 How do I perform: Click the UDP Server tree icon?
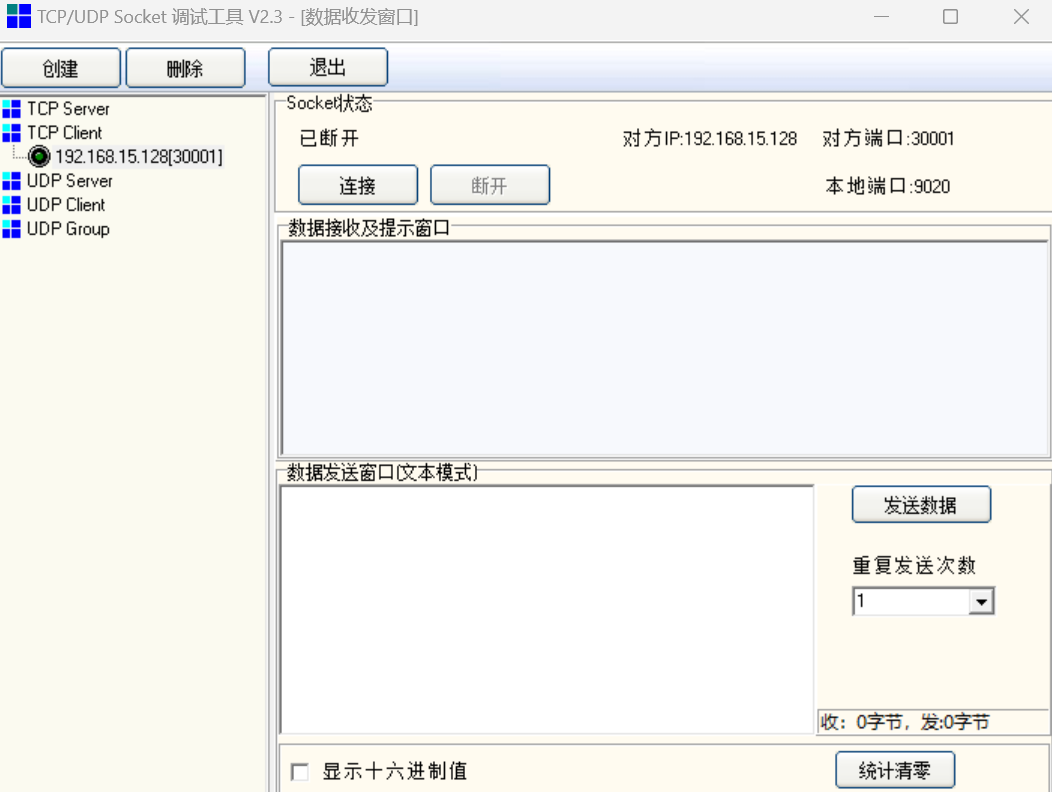(11, 181)
